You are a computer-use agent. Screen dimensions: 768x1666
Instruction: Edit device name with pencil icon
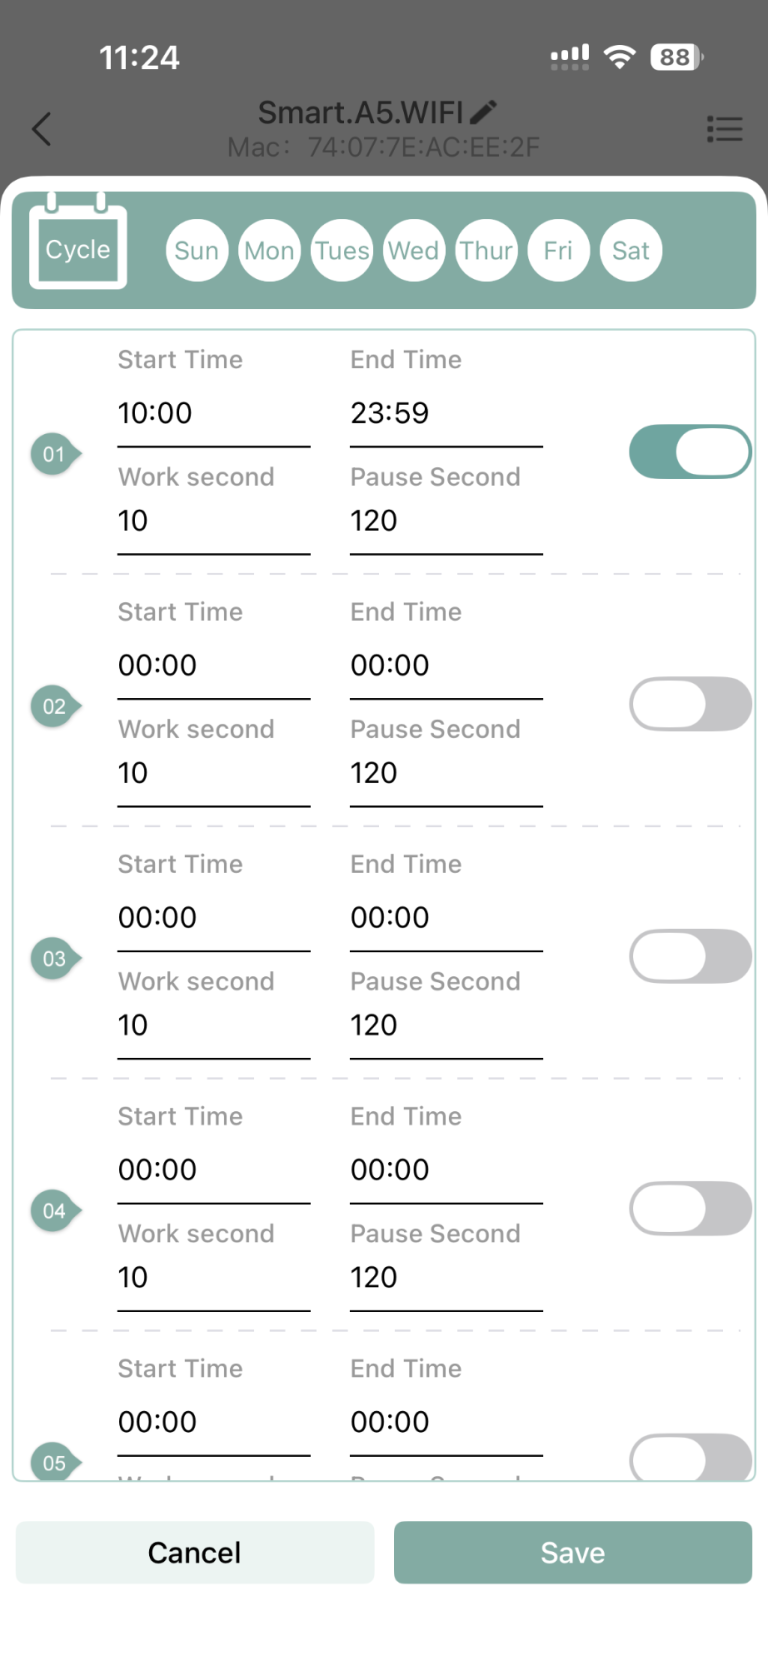484,112
